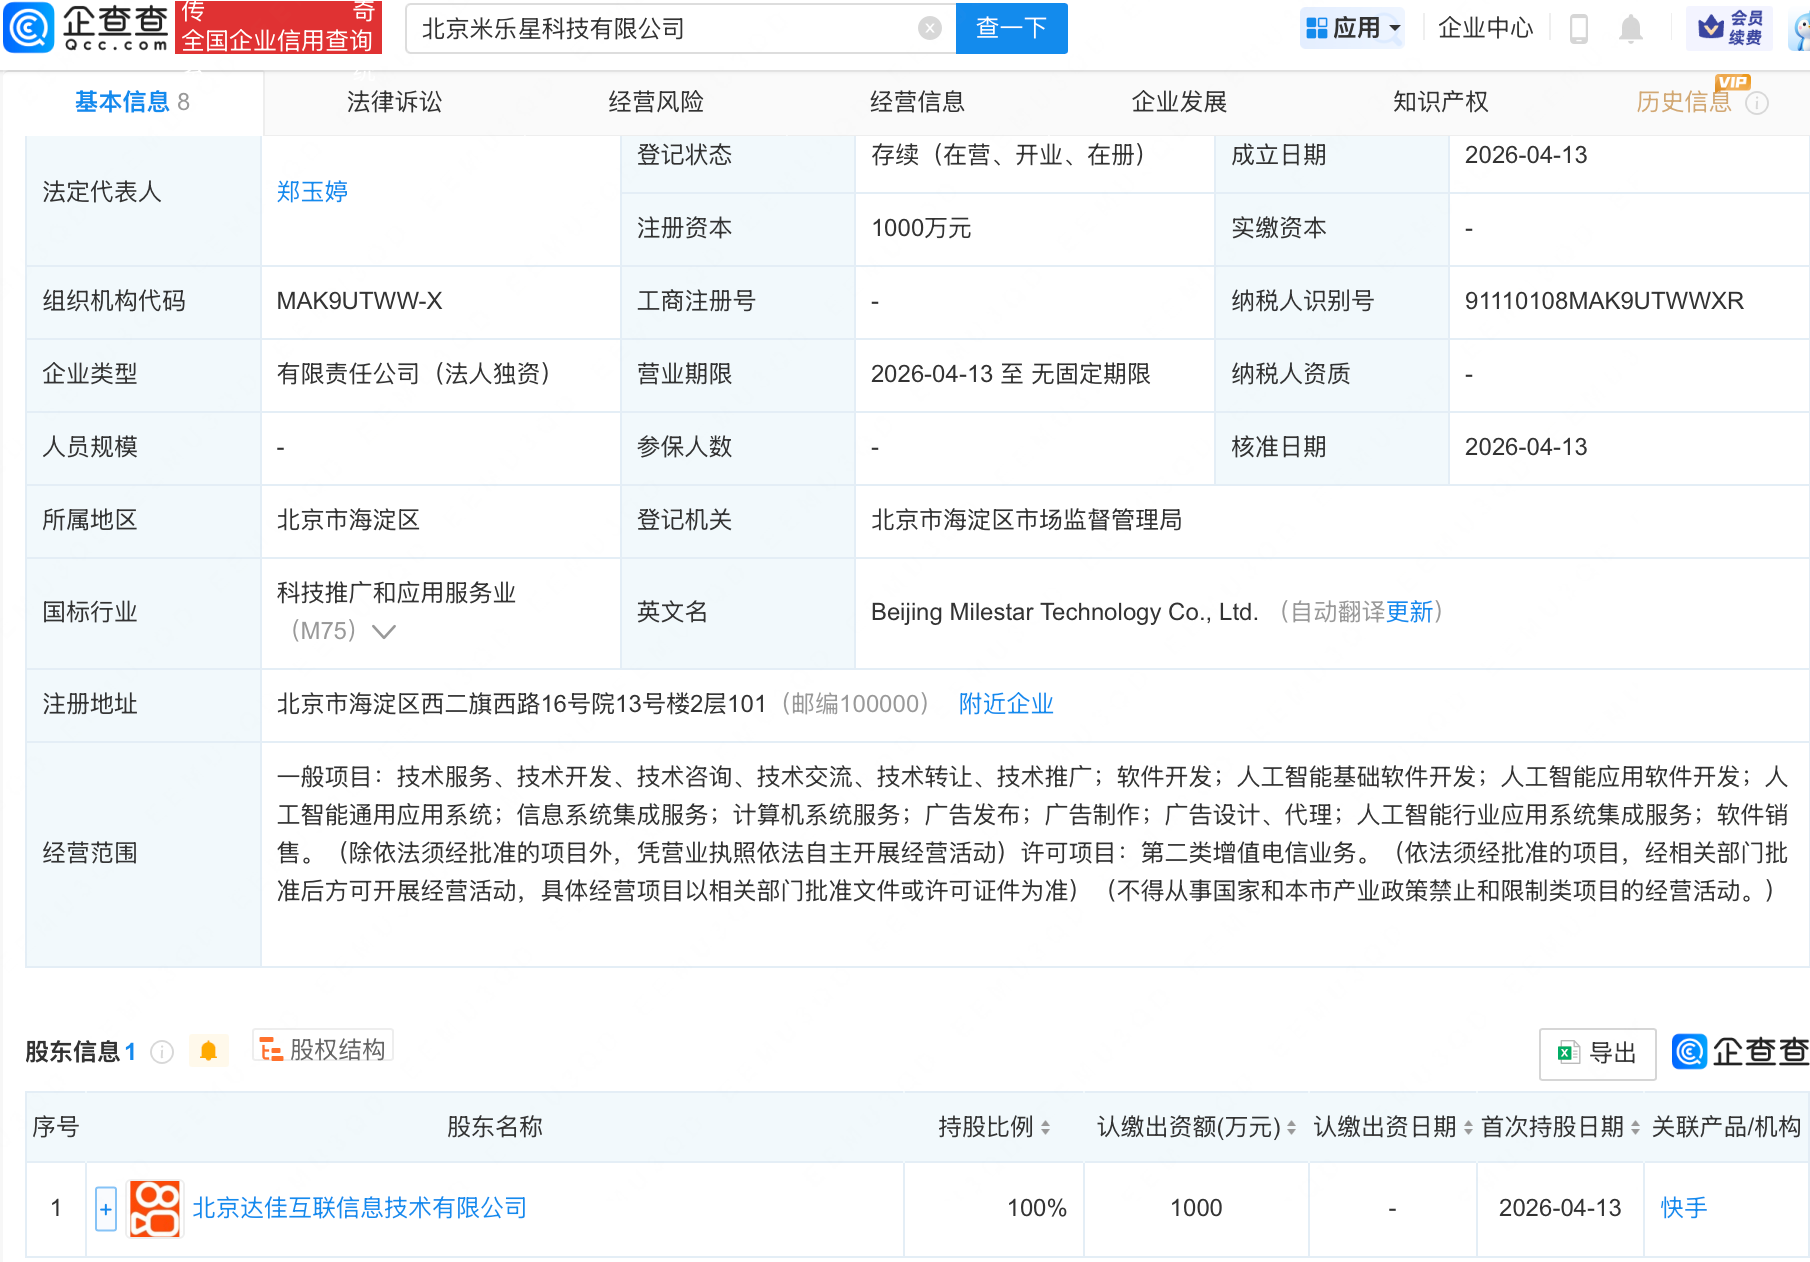This screenshot has height=1262, width=1810.
Task: Open the mobile app phone icon
Action: 1580,29
